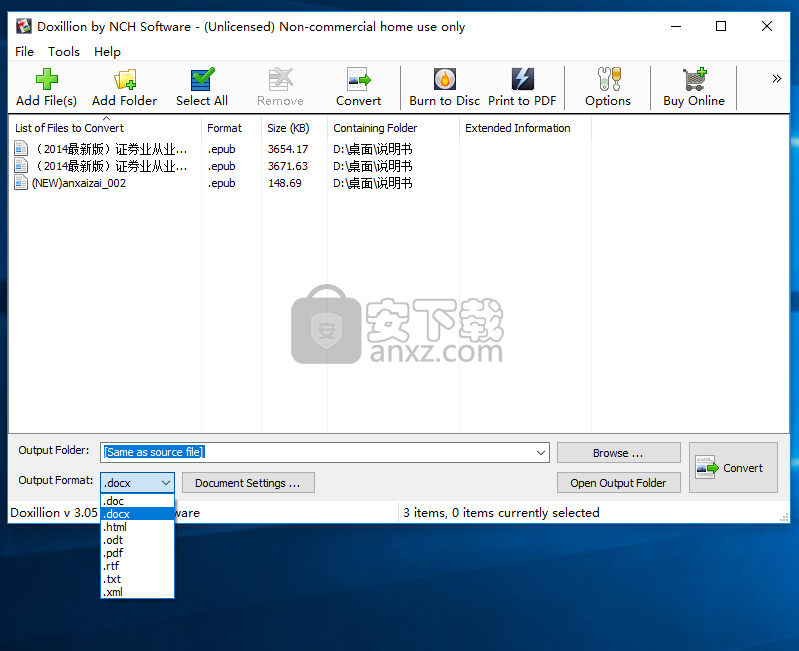Click the Buy Online cart icon
The image size is (799, 651).
tap(694, 79)
